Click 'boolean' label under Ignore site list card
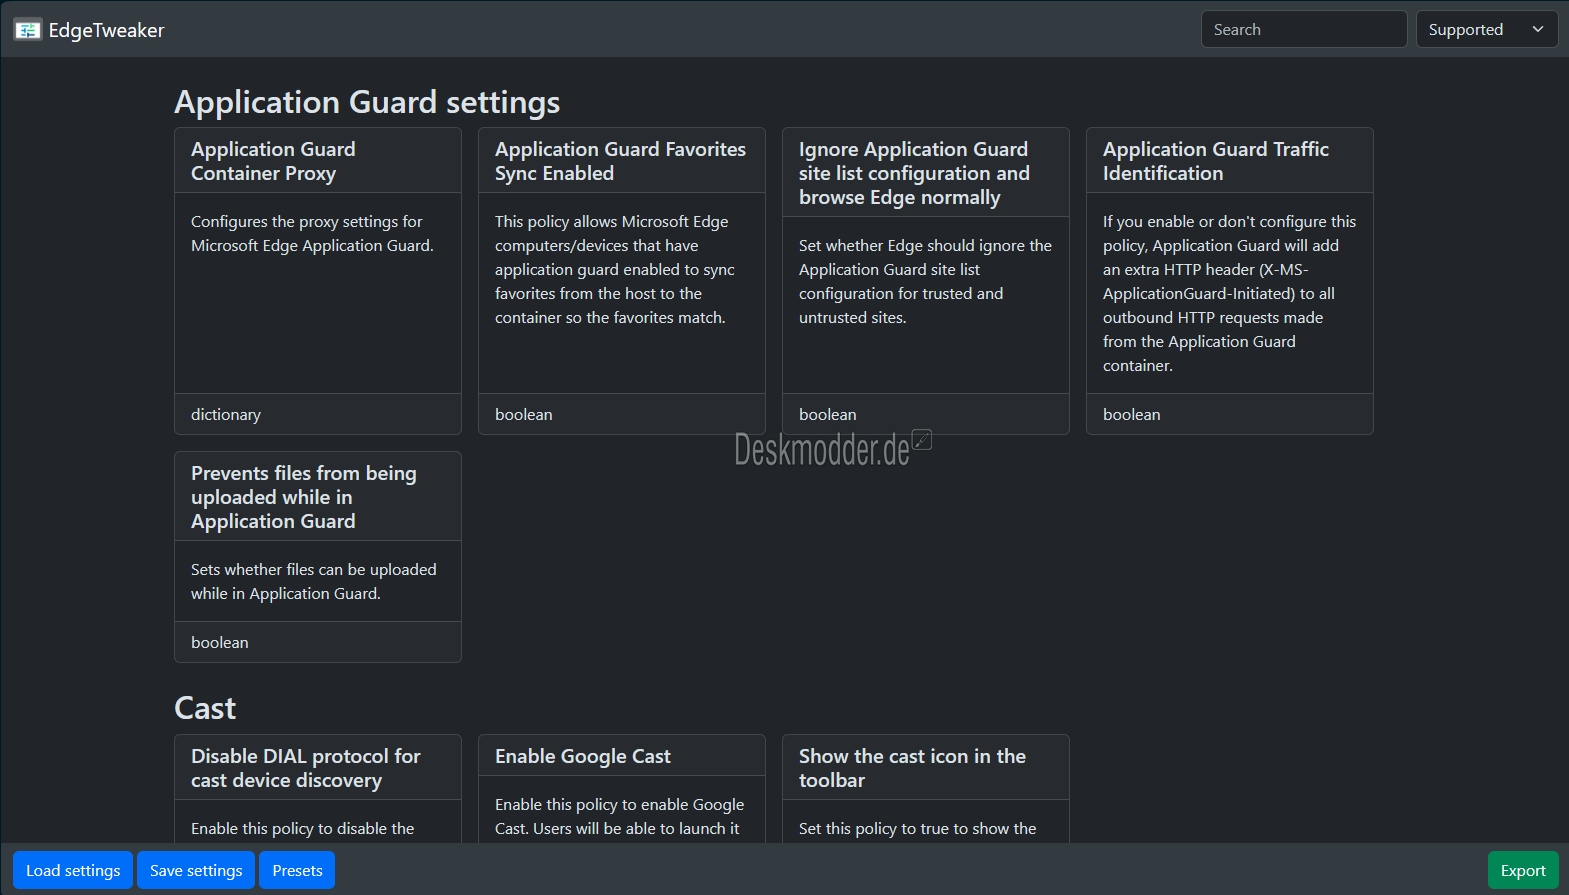The image size is (1569, 895). pyautogui.click(x=828, y=414)
